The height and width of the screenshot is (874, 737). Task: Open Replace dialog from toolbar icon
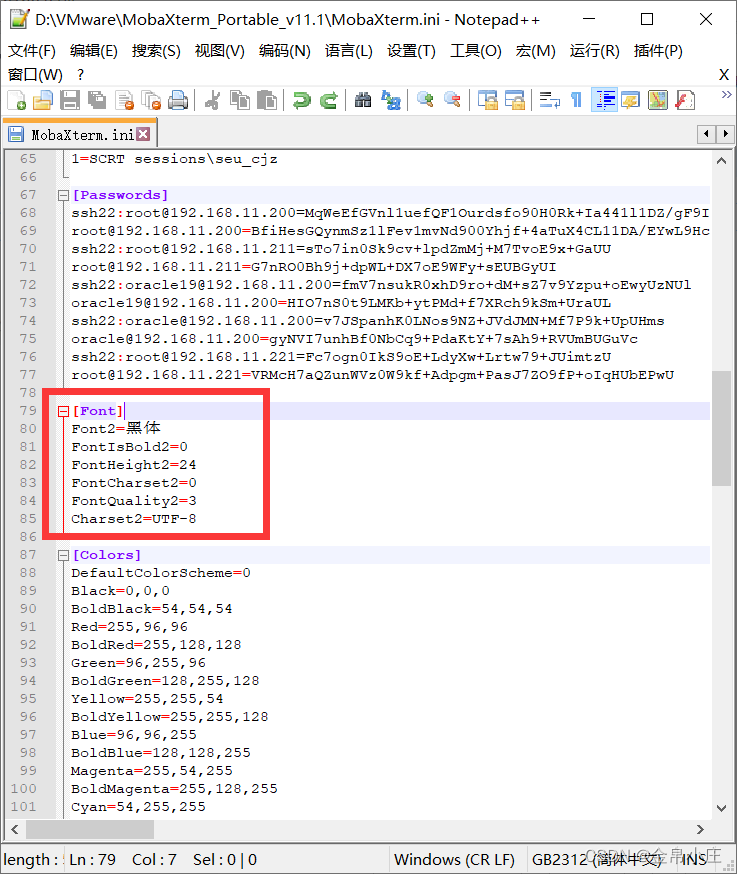pyautogui.click(x=391, y=100)
